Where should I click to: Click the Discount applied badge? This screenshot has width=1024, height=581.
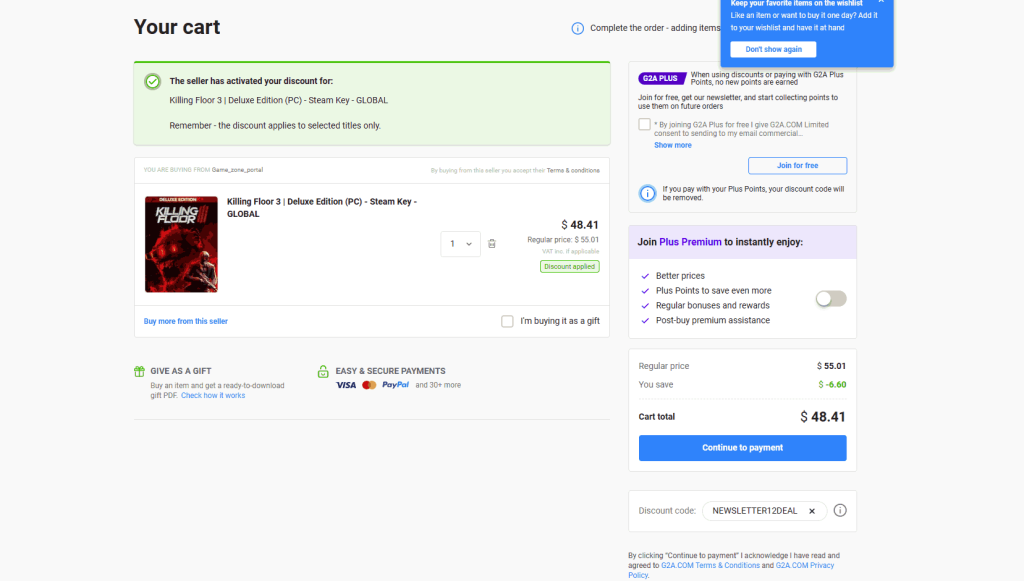569,266
